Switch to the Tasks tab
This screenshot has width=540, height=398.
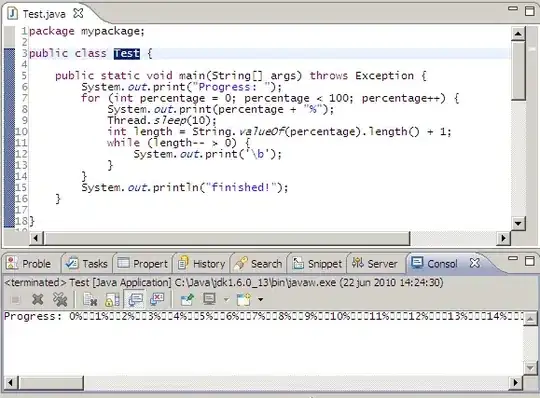[87, 264]
